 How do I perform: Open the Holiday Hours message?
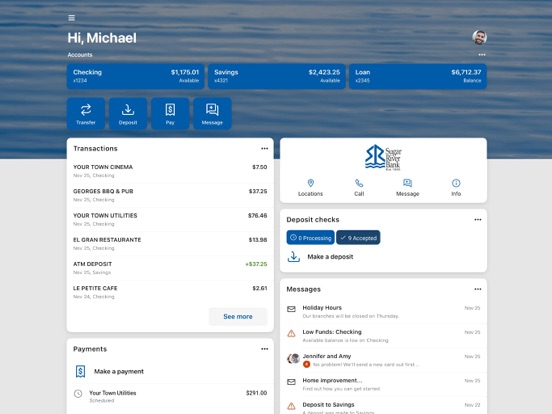tap(383, 312)
